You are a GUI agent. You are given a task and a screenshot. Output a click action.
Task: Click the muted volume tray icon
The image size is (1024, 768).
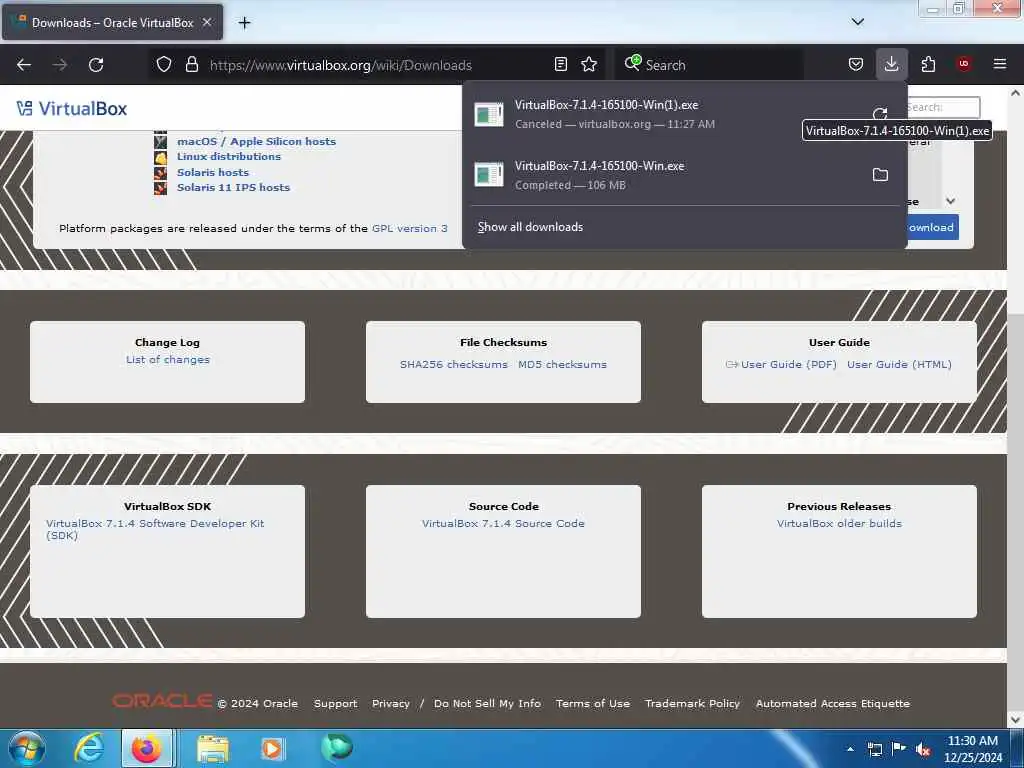(923, 749)
